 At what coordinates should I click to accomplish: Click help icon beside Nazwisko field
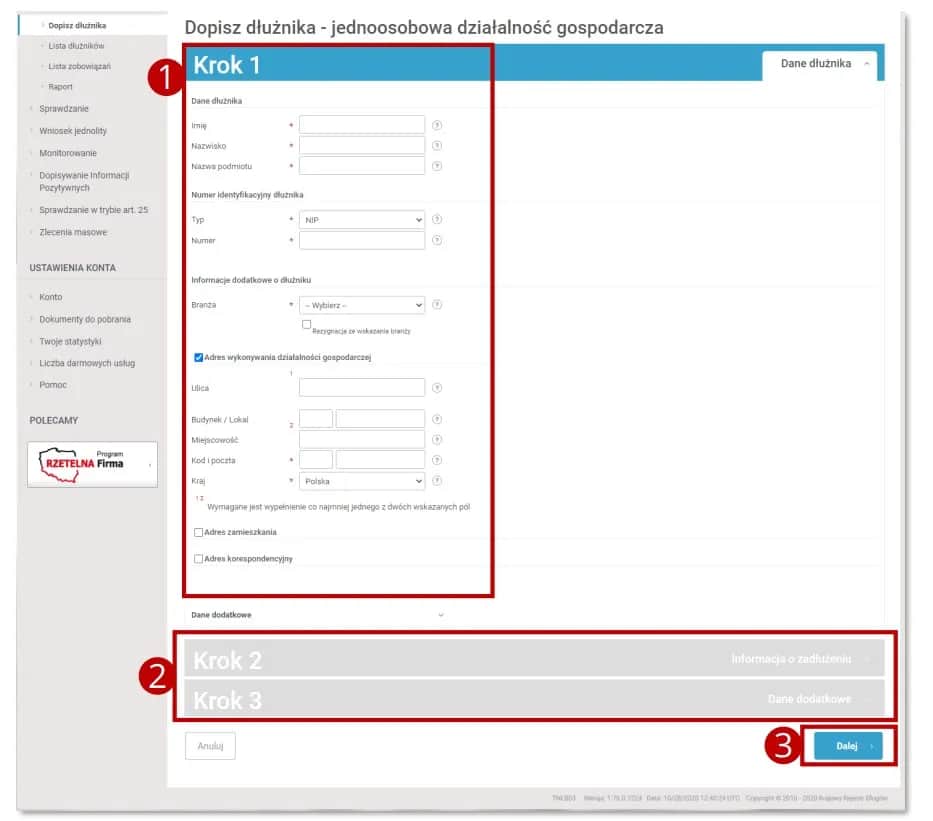(x=437, y=146)
